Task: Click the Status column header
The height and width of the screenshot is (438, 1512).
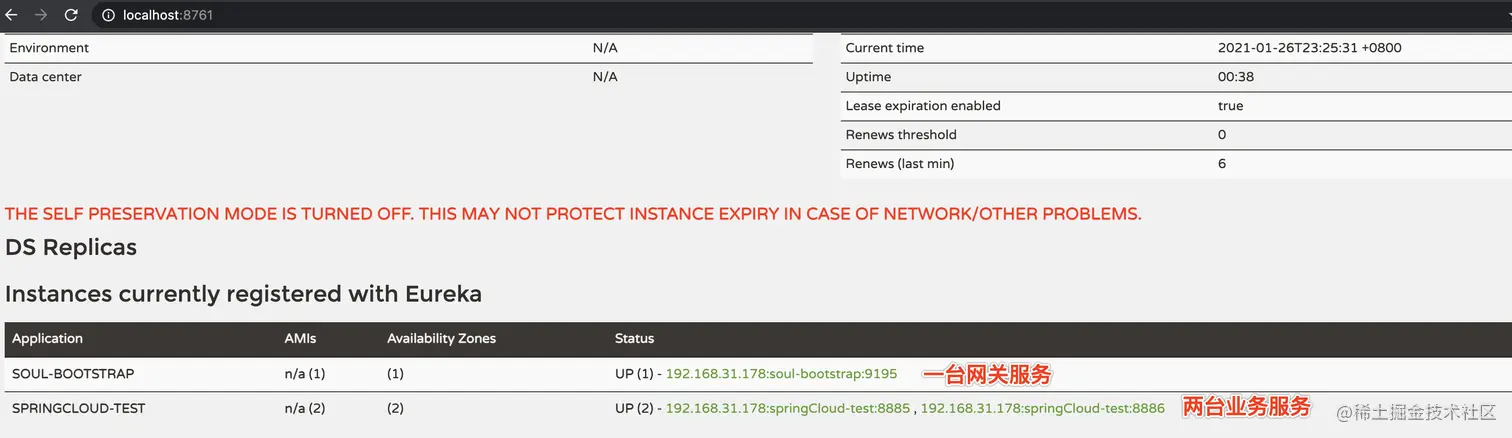Action: point(634,339)
